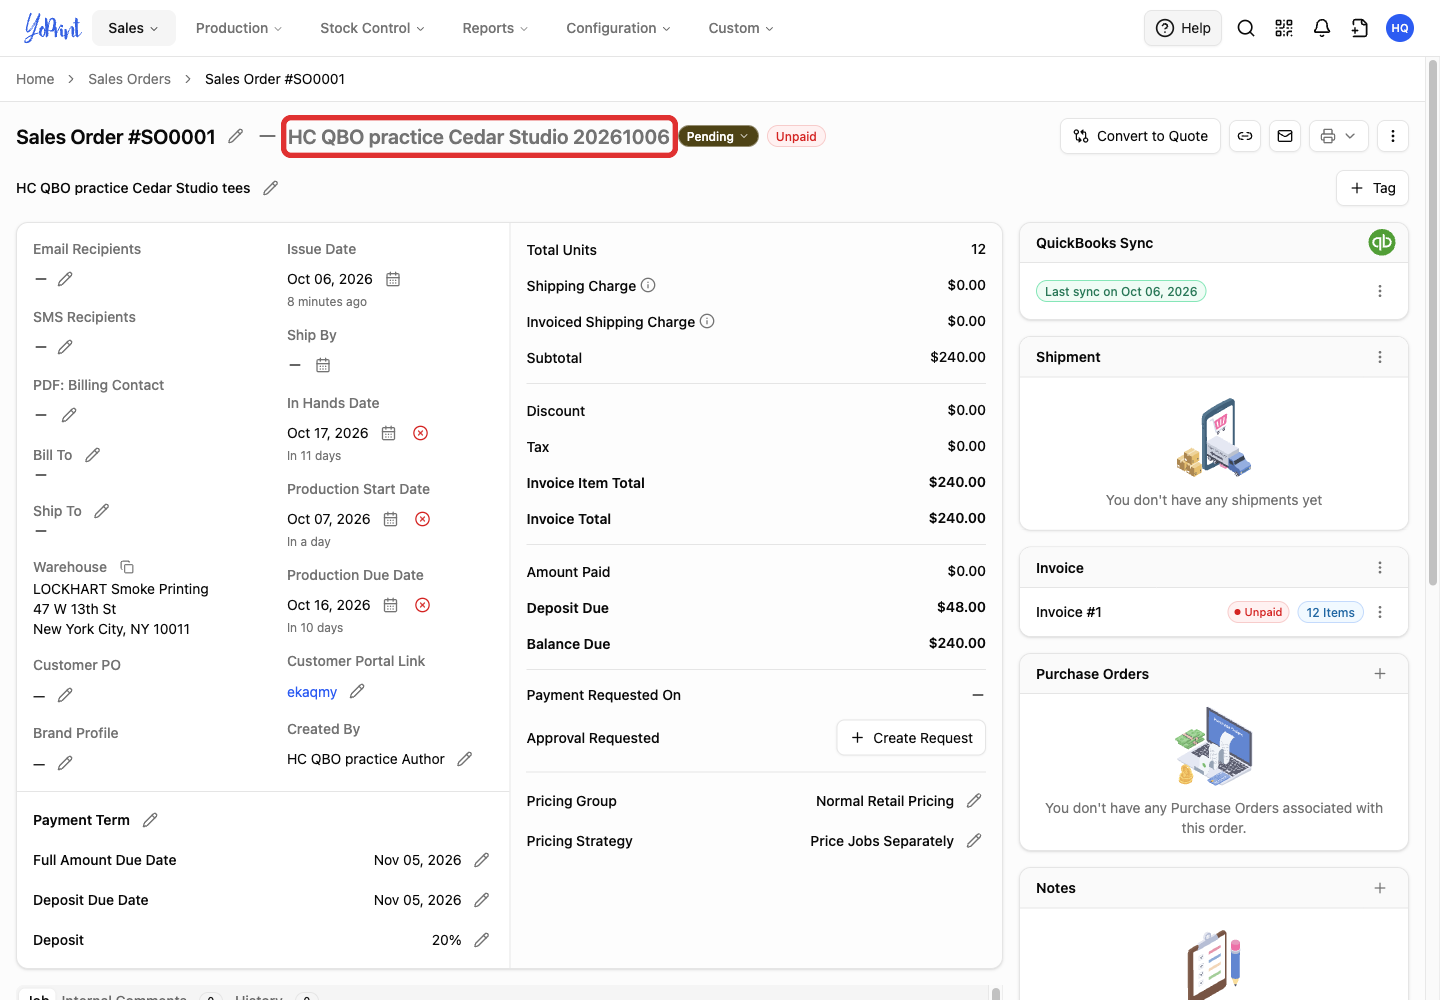
Task: Open the Pending status dropdown
Action: pyautogui.click(x=718, y=137)
